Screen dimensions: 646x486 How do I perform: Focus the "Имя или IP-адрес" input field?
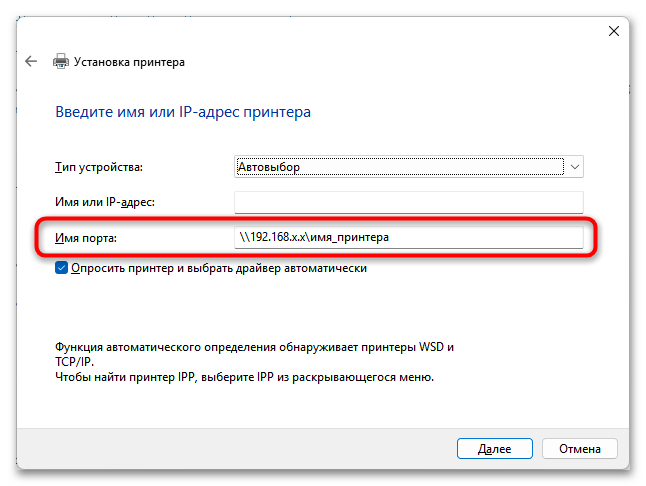(x=408, y=202)
